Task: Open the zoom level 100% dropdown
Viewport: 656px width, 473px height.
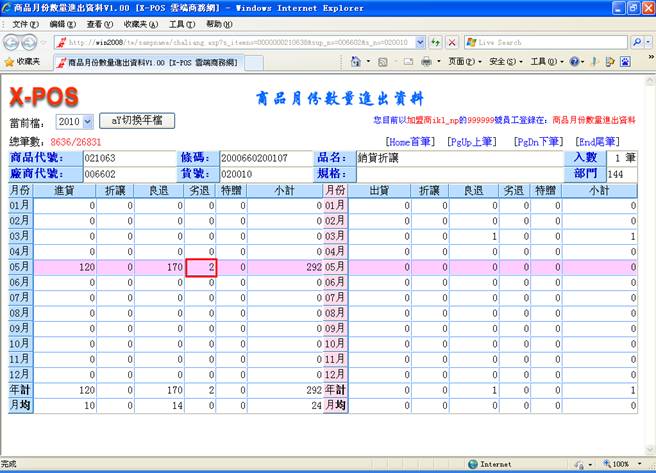Action: coord(625,464)
